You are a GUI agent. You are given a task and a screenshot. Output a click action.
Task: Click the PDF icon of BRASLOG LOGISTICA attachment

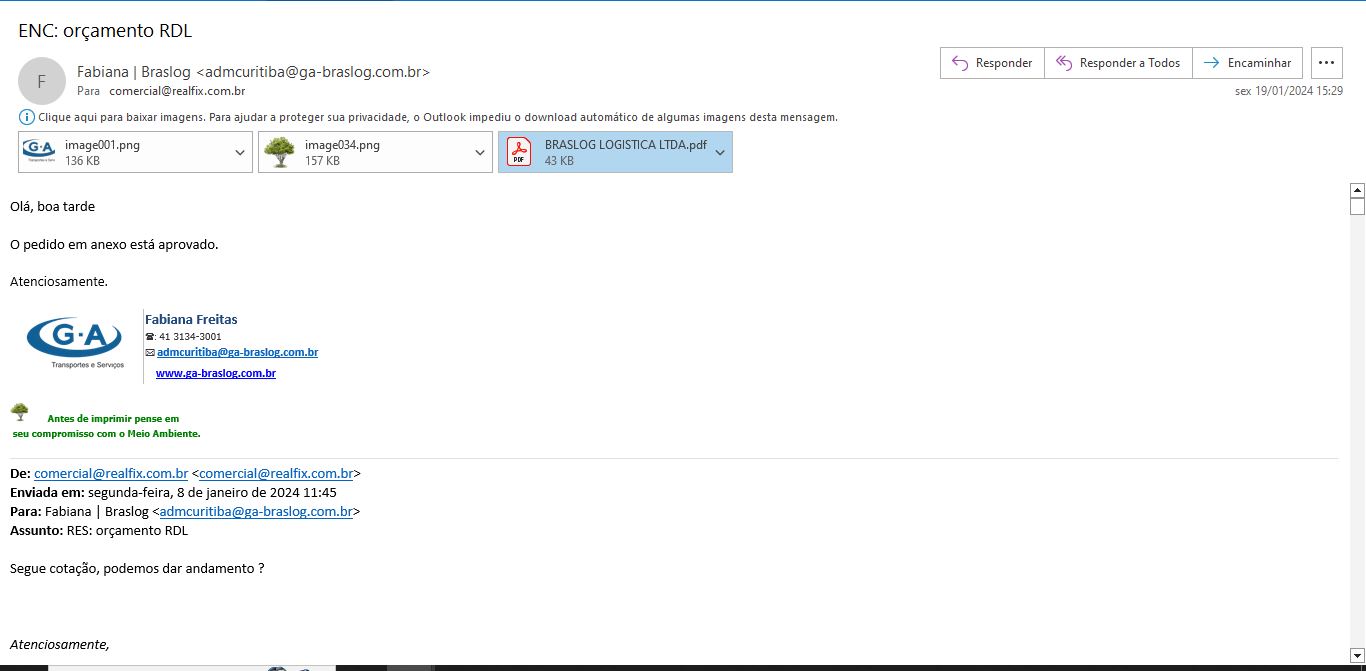coord(519,152)
